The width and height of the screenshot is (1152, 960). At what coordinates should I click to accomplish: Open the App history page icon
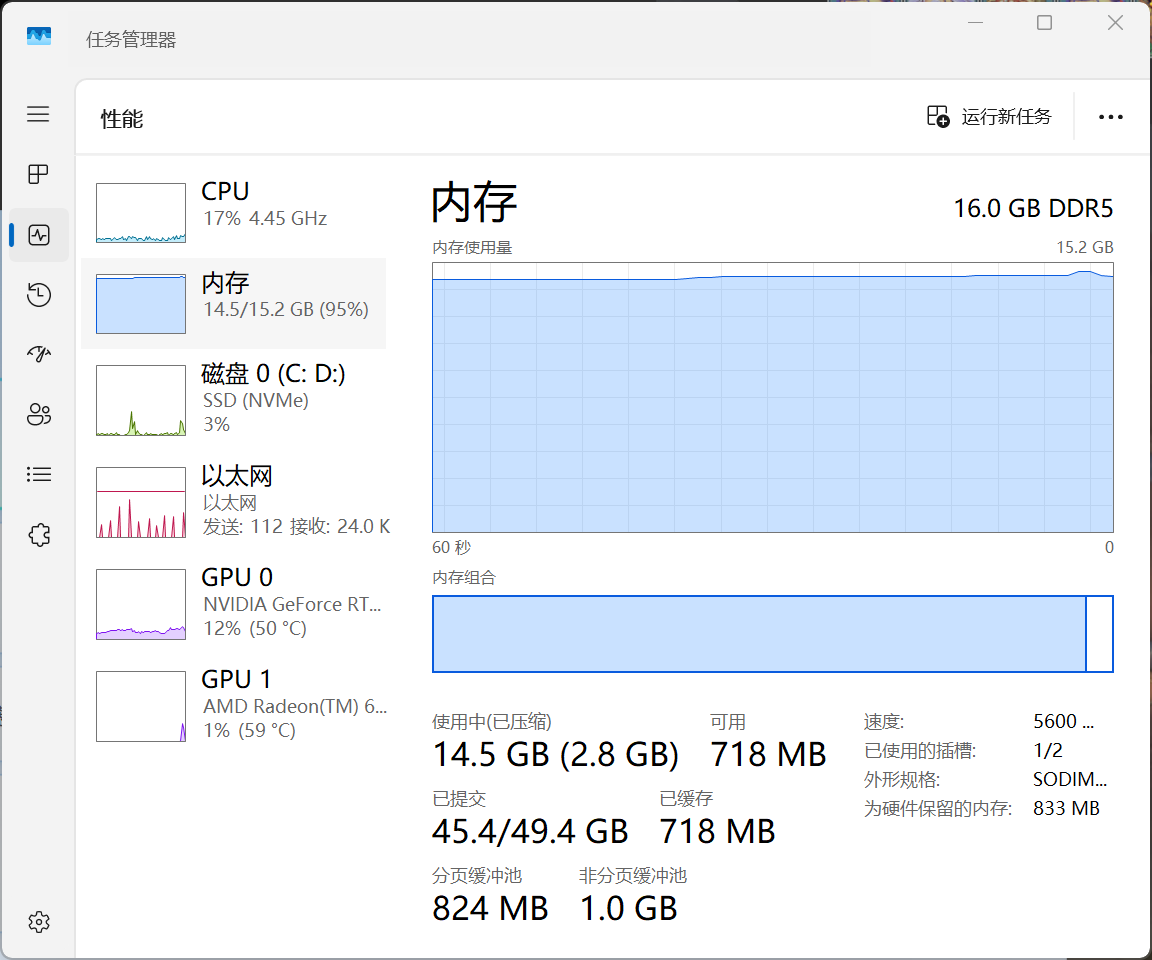point(39,295)
